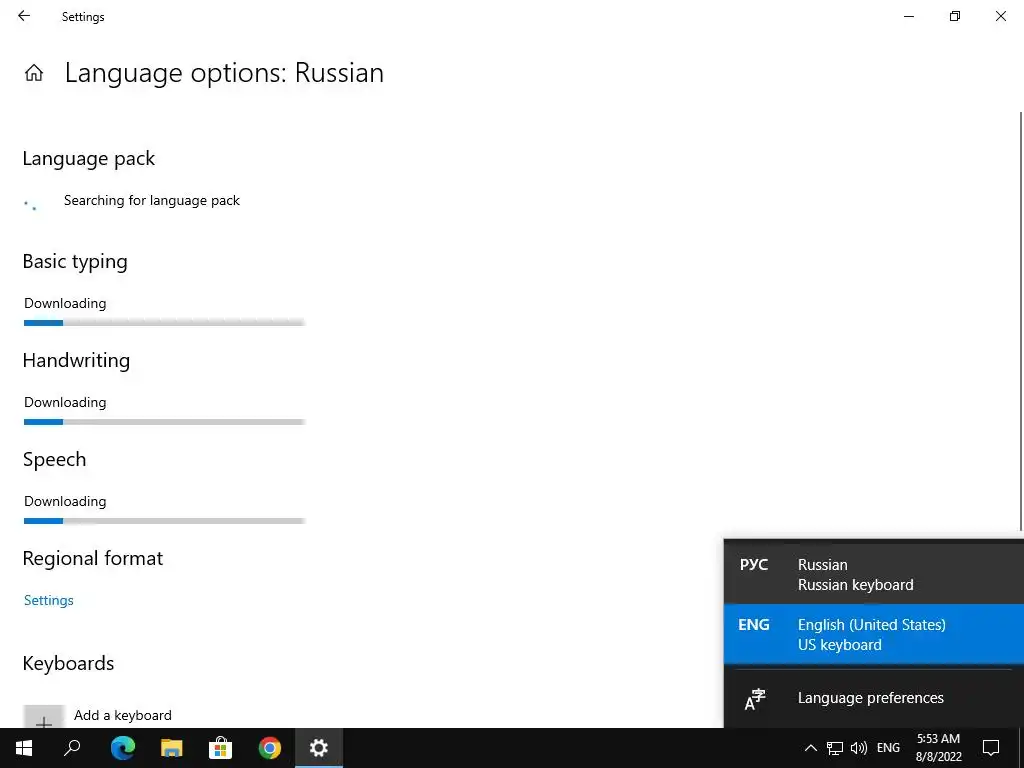Restore down the Settings window
The height and width of the screenshot is (768, 1024).
(x=955, y=16)
